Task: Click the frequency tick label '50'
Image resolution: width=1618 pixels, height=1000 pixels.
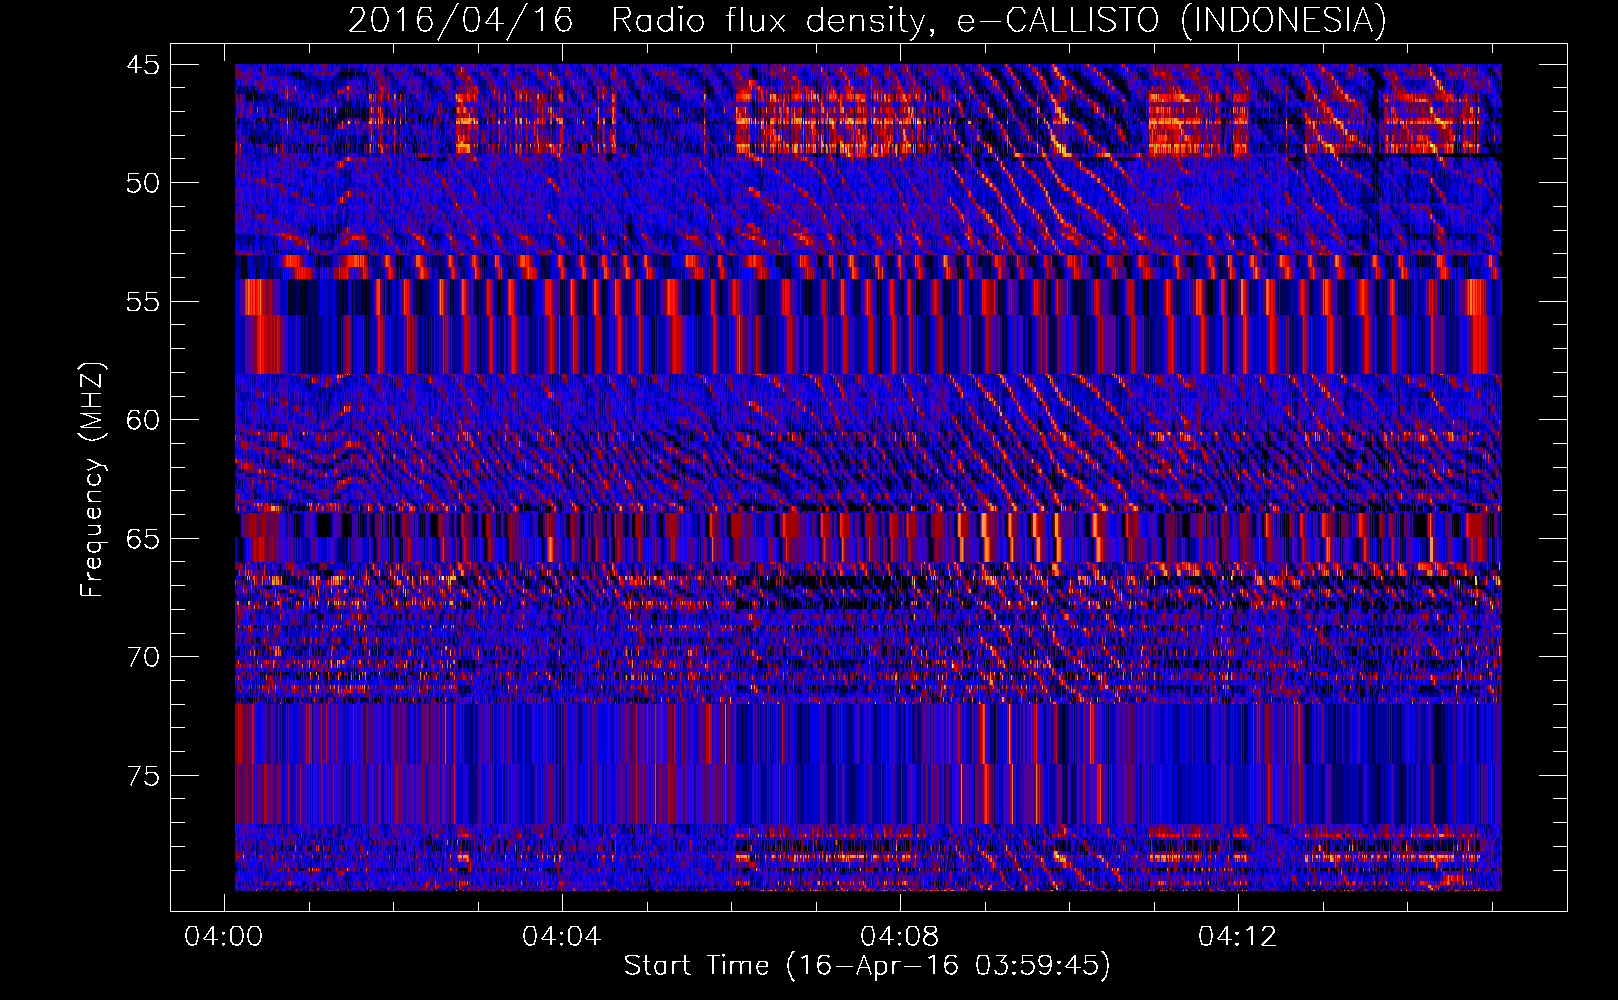Action: point(143,183)
